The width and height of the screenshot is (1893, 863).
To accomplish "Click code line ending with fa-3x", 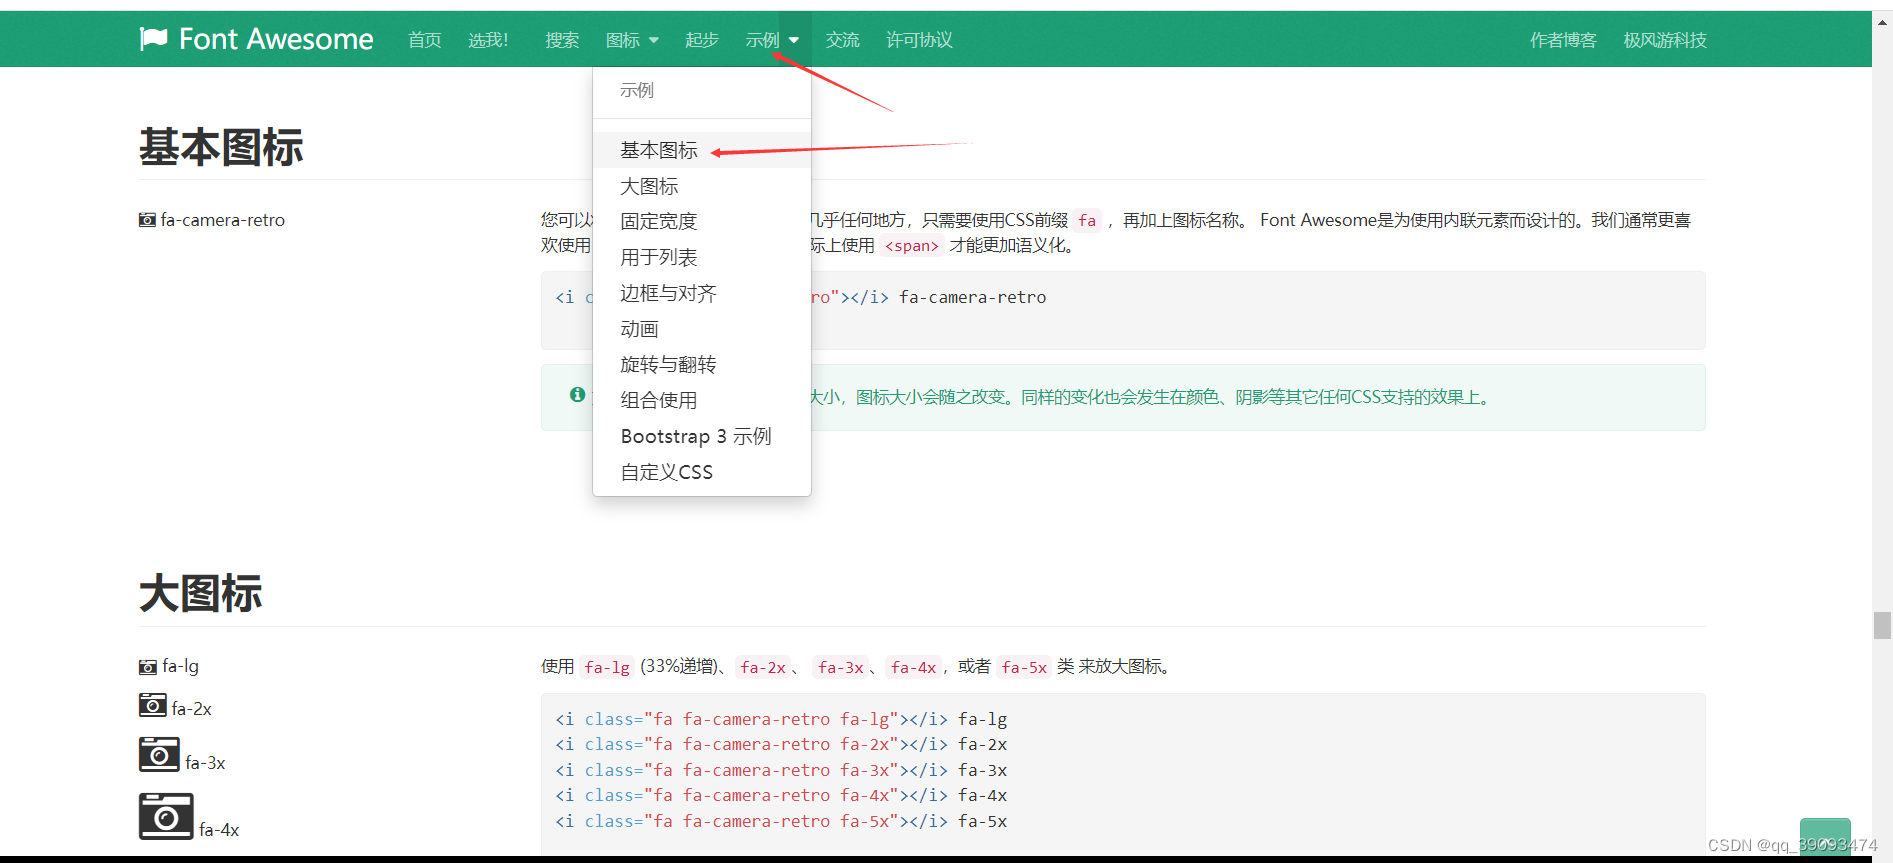I will (781, 770).
